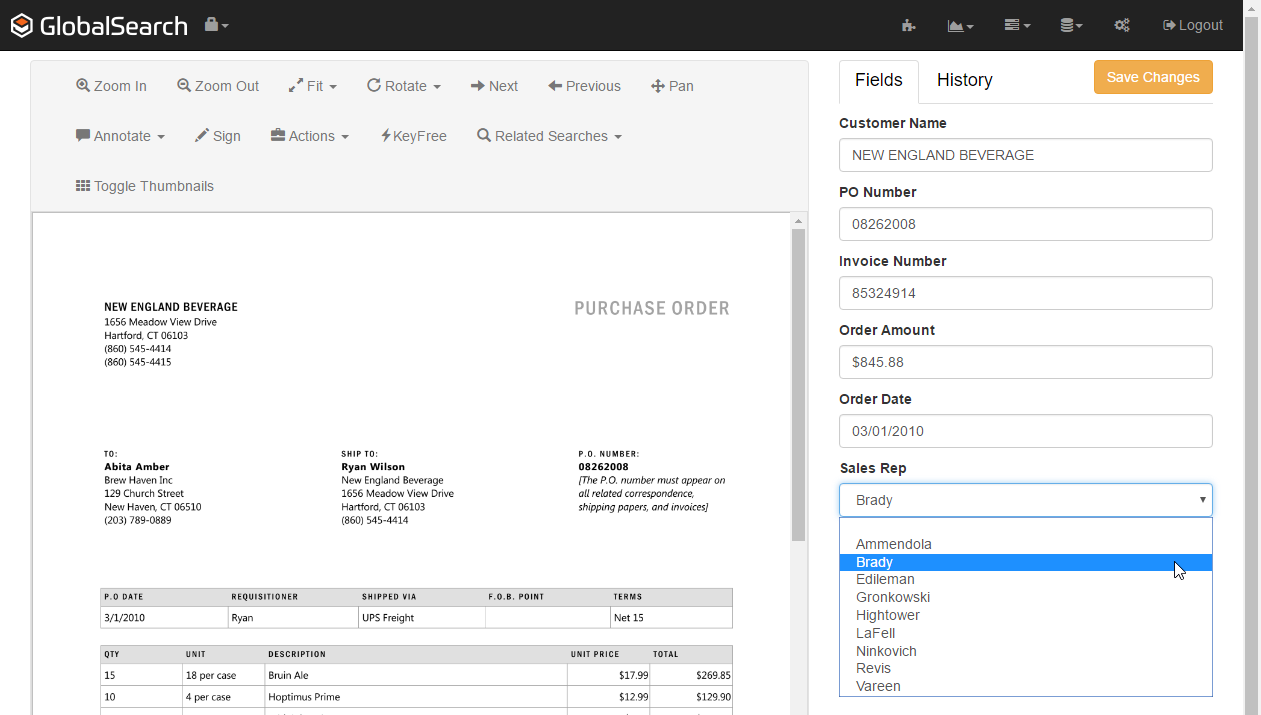Expand the Actions menu
This screenshot has height=715, width=1261.
(x=310, y=136)
